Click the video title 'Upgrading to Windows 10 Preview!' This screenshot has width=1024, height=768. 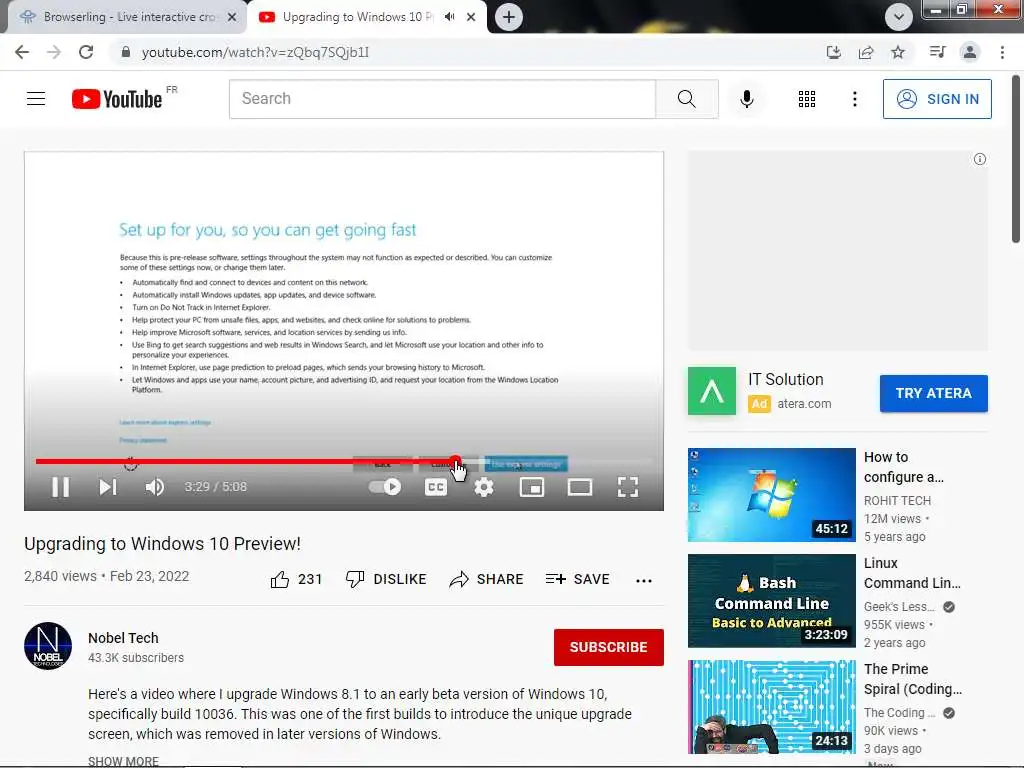point(163,544)
